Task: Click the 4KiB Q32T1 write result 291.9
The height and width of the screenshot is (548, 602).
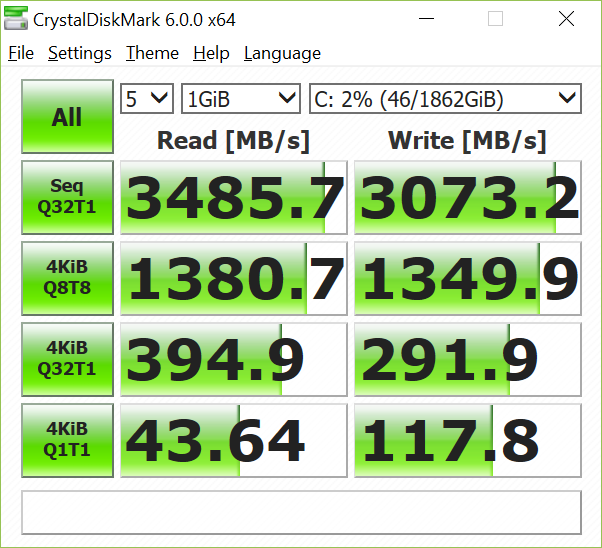Action: pos(468,359)
